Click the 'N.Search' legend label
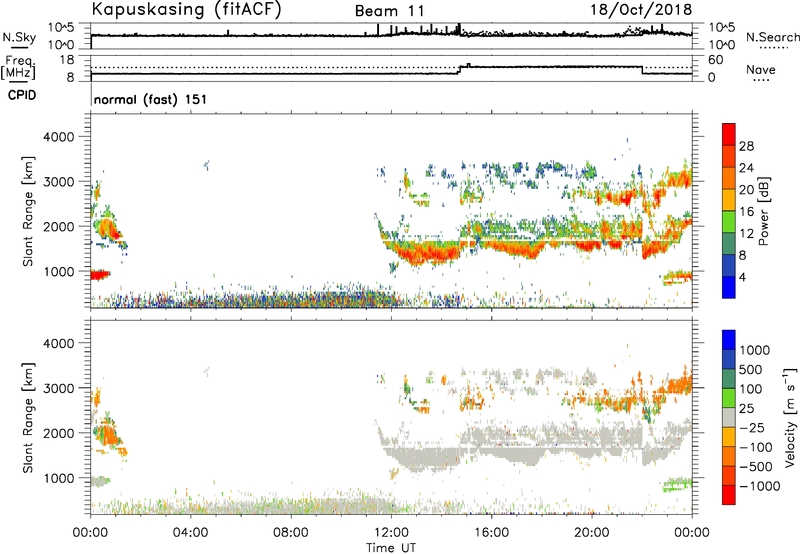800x554 pixels. (x=773, y=37)
